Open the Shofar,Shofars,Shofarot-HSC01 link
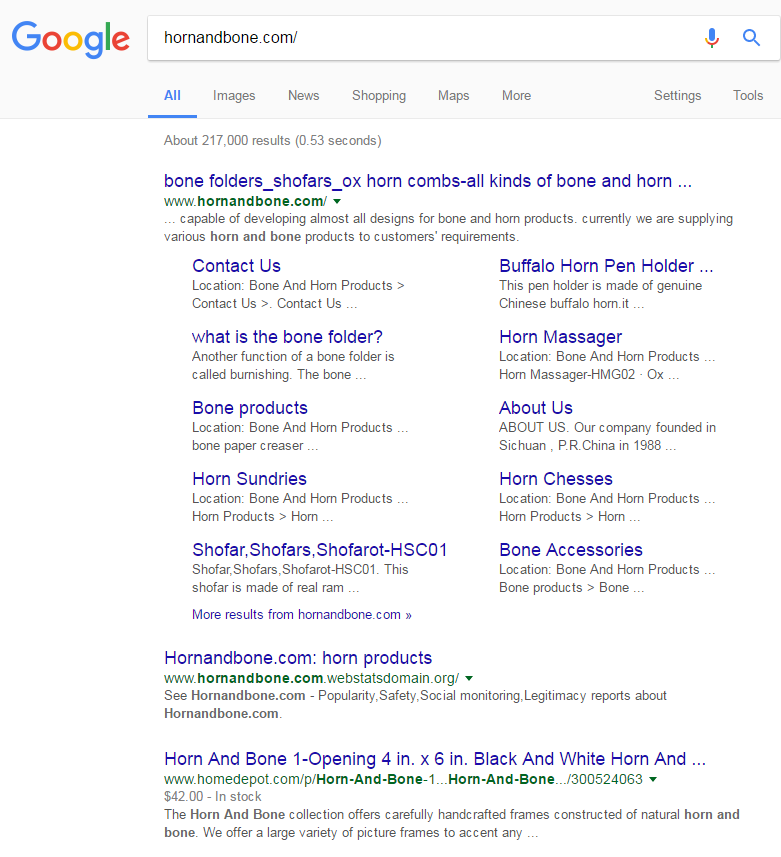The height and width of the screenshot is (857, 781). pos(320,550)
